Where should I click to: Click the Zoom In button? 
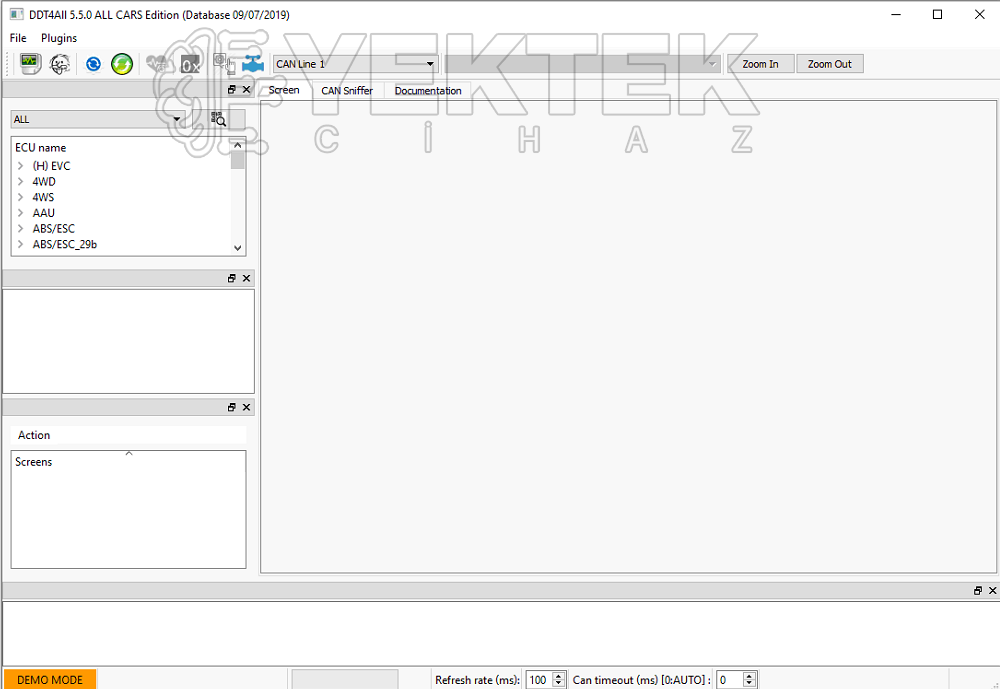coord(760,64)
